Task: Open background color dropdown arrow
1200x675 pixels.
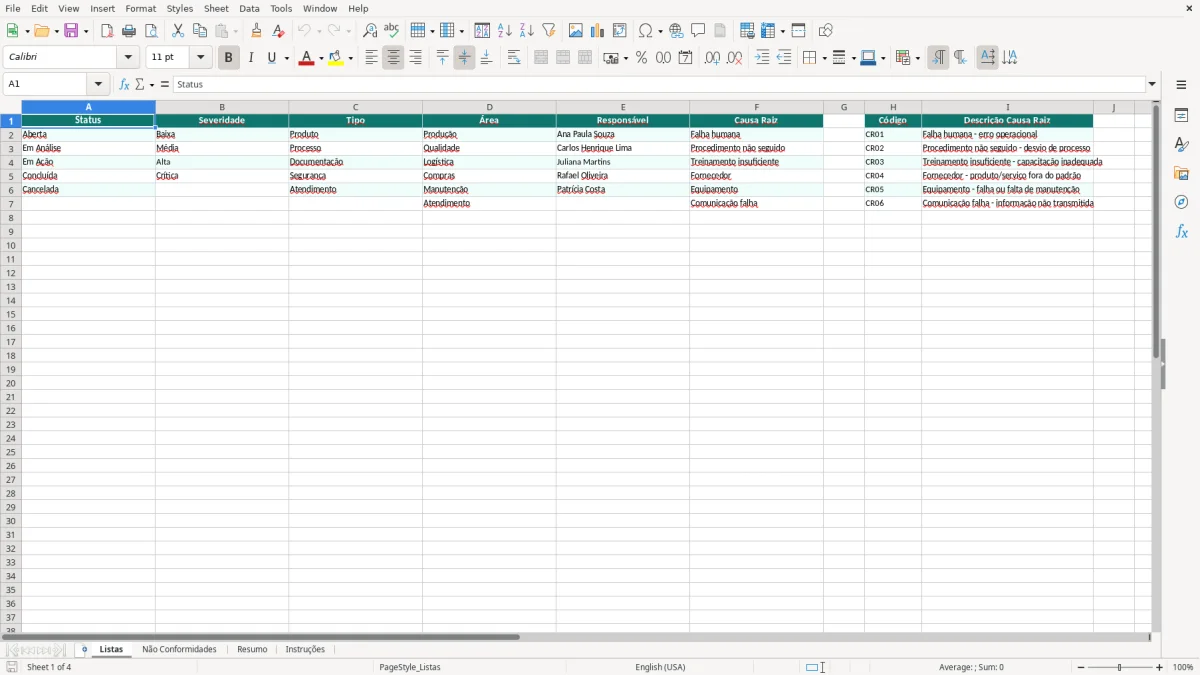Action: pos(350,58)
